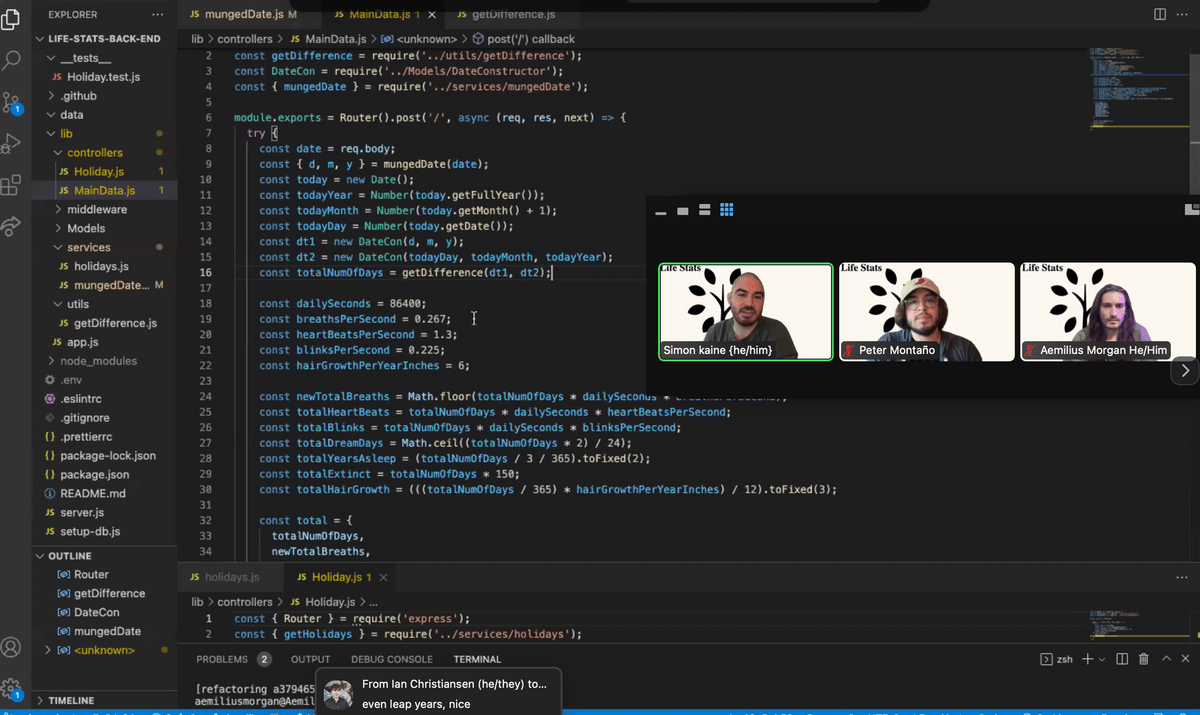Viewport: 1200px width, 715px height.
Task: Select Simon kaine video thumbnail
Action: click(746, 311)
